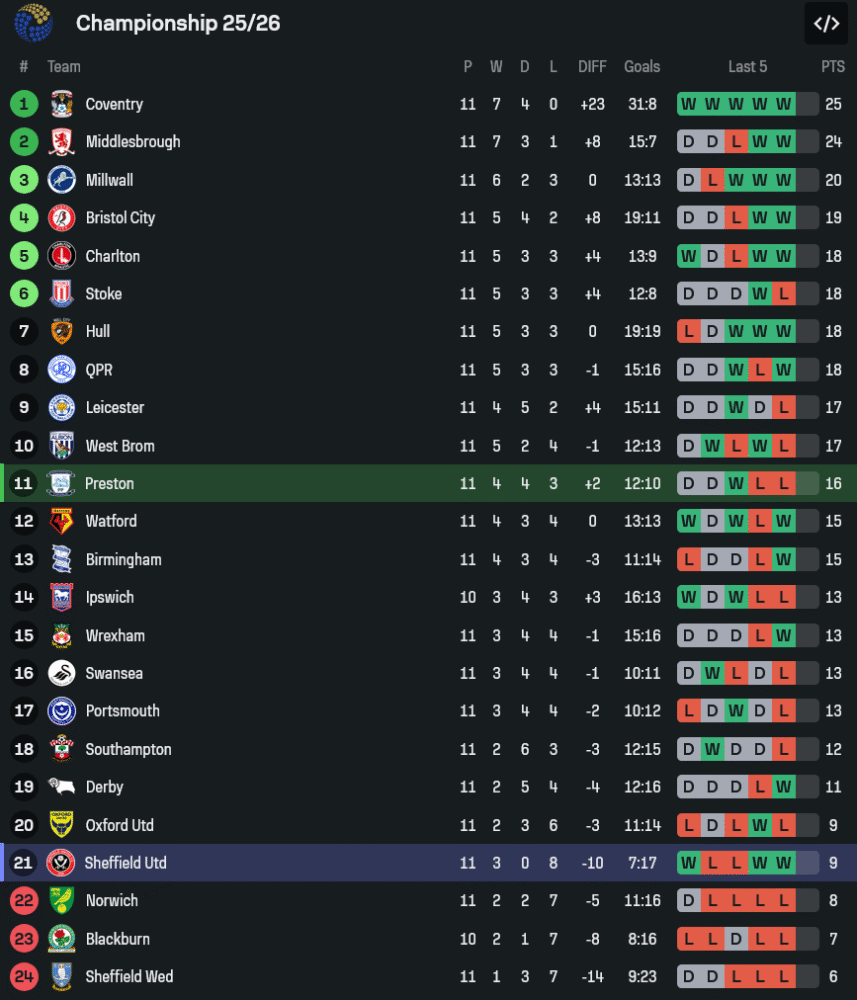Image resolution: width=857 pixels, height=1000 pixels.
Task: Click the Derby club crest
Action: 62,787
